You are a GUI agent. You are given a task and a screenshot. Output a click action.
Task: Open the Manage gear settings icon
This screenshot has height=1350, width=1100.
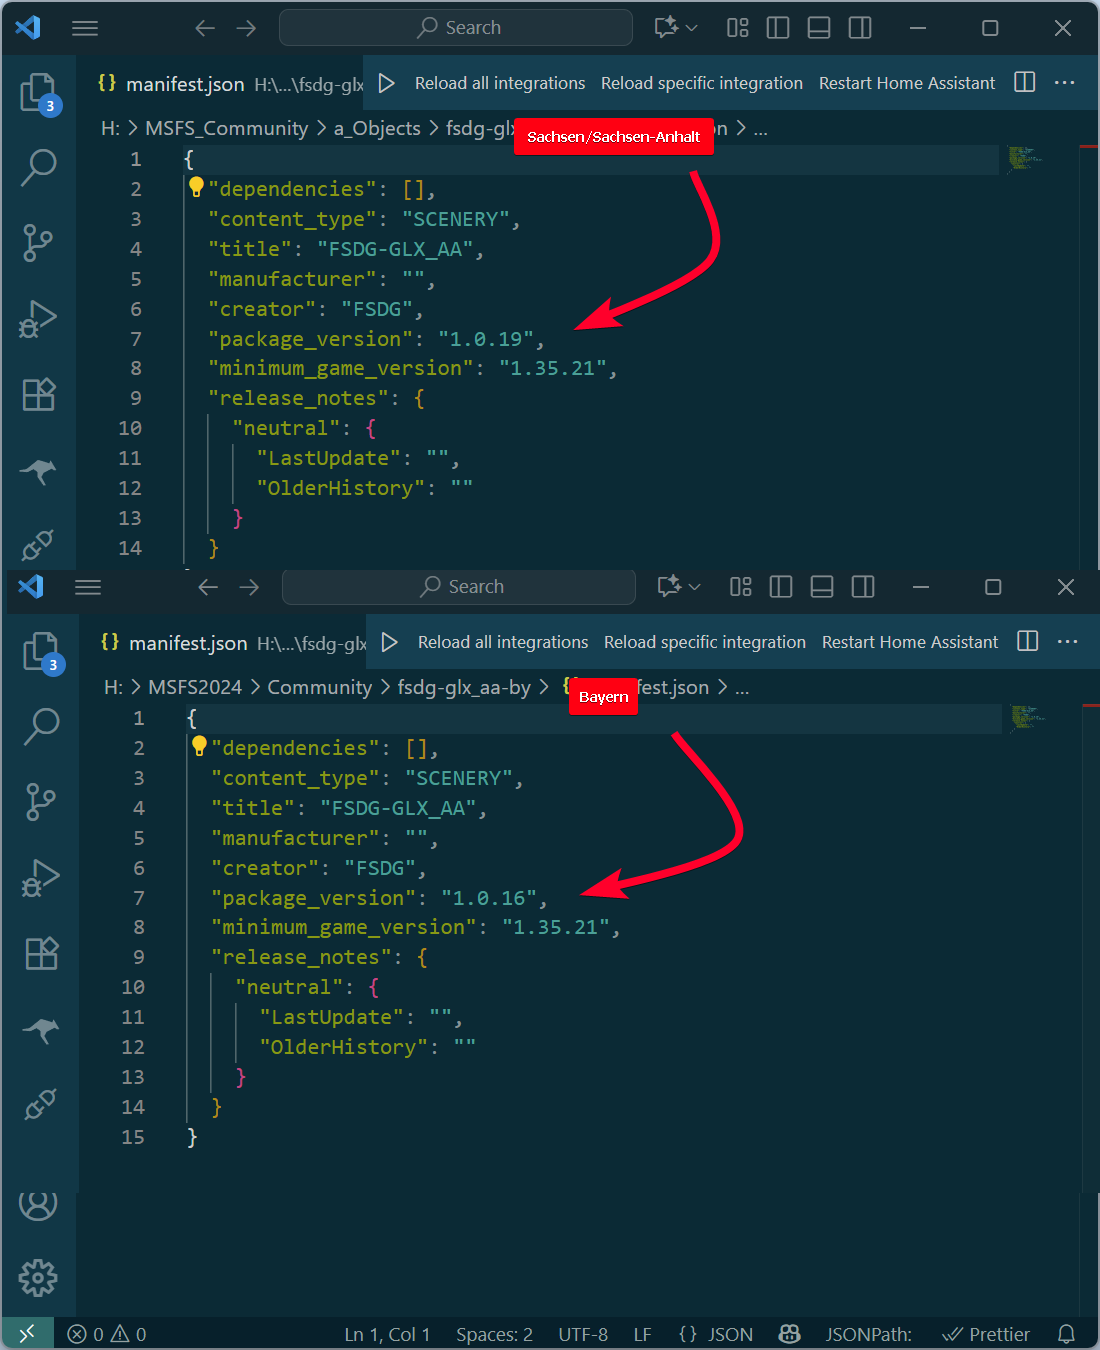pyautogui.click(x=38, y=1277)
